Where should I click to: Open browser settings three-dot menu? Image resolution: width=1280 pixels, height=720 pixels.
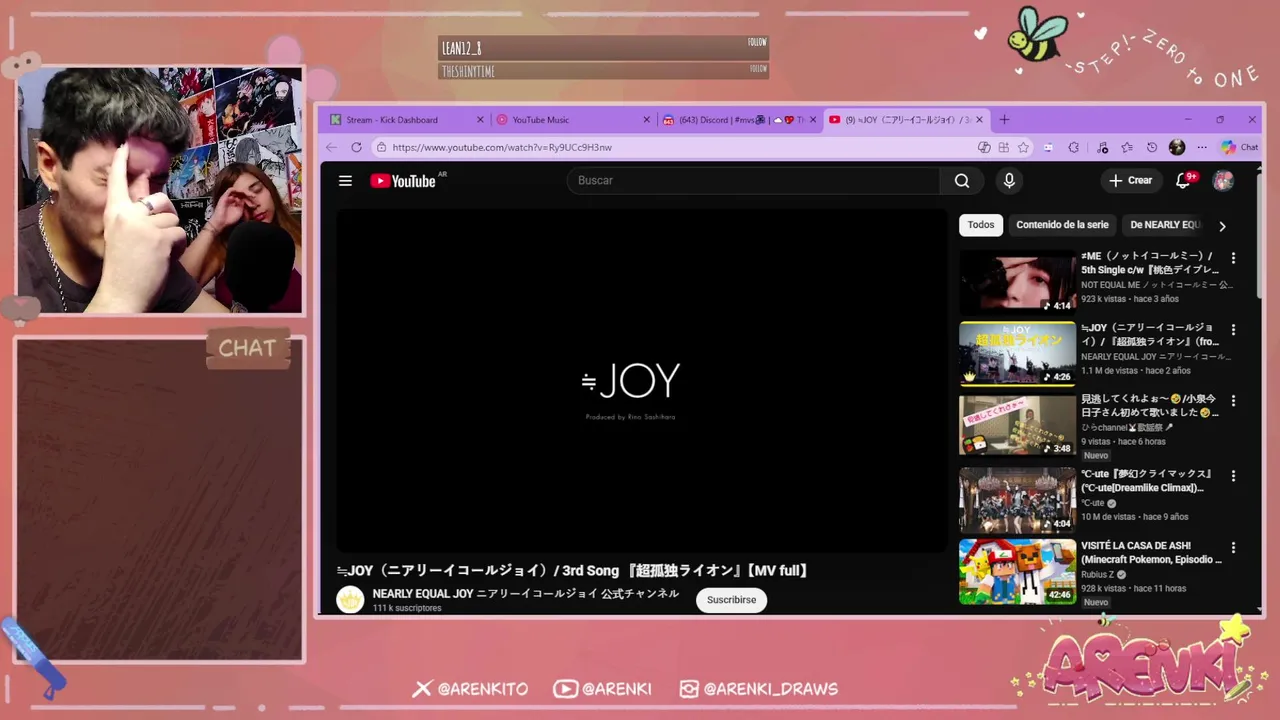point(1202,147)
